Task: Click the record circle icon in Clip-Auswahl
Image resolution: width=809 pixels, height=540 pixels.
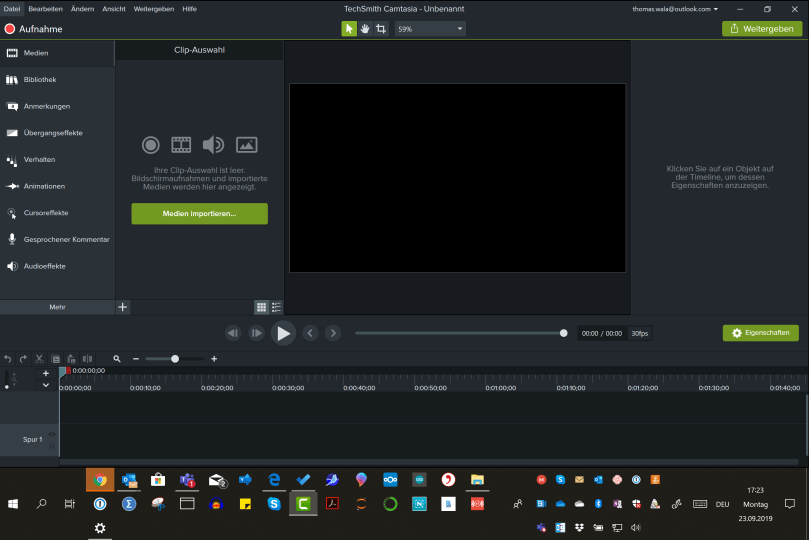Action: (x=151, y=145)
